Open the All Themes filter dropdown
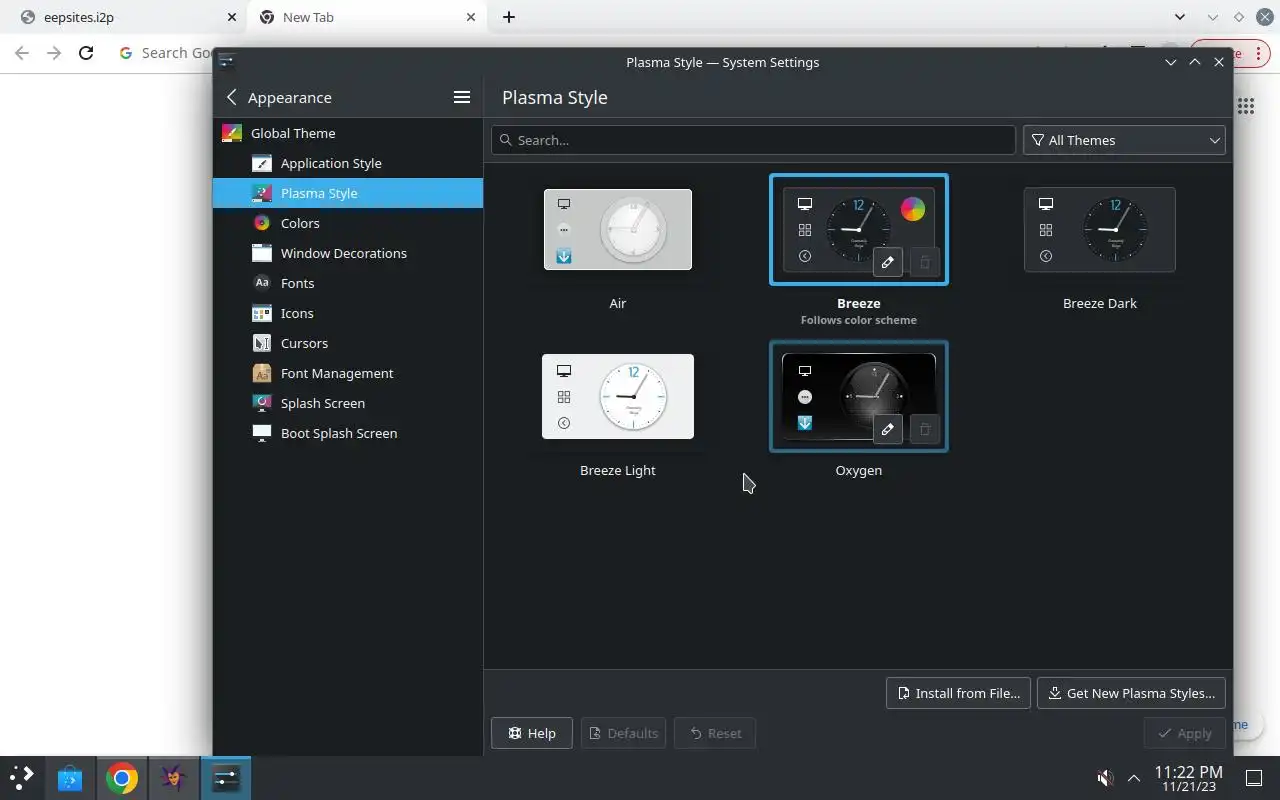This screenshot has width=1280, height=800. [1124, 140]
